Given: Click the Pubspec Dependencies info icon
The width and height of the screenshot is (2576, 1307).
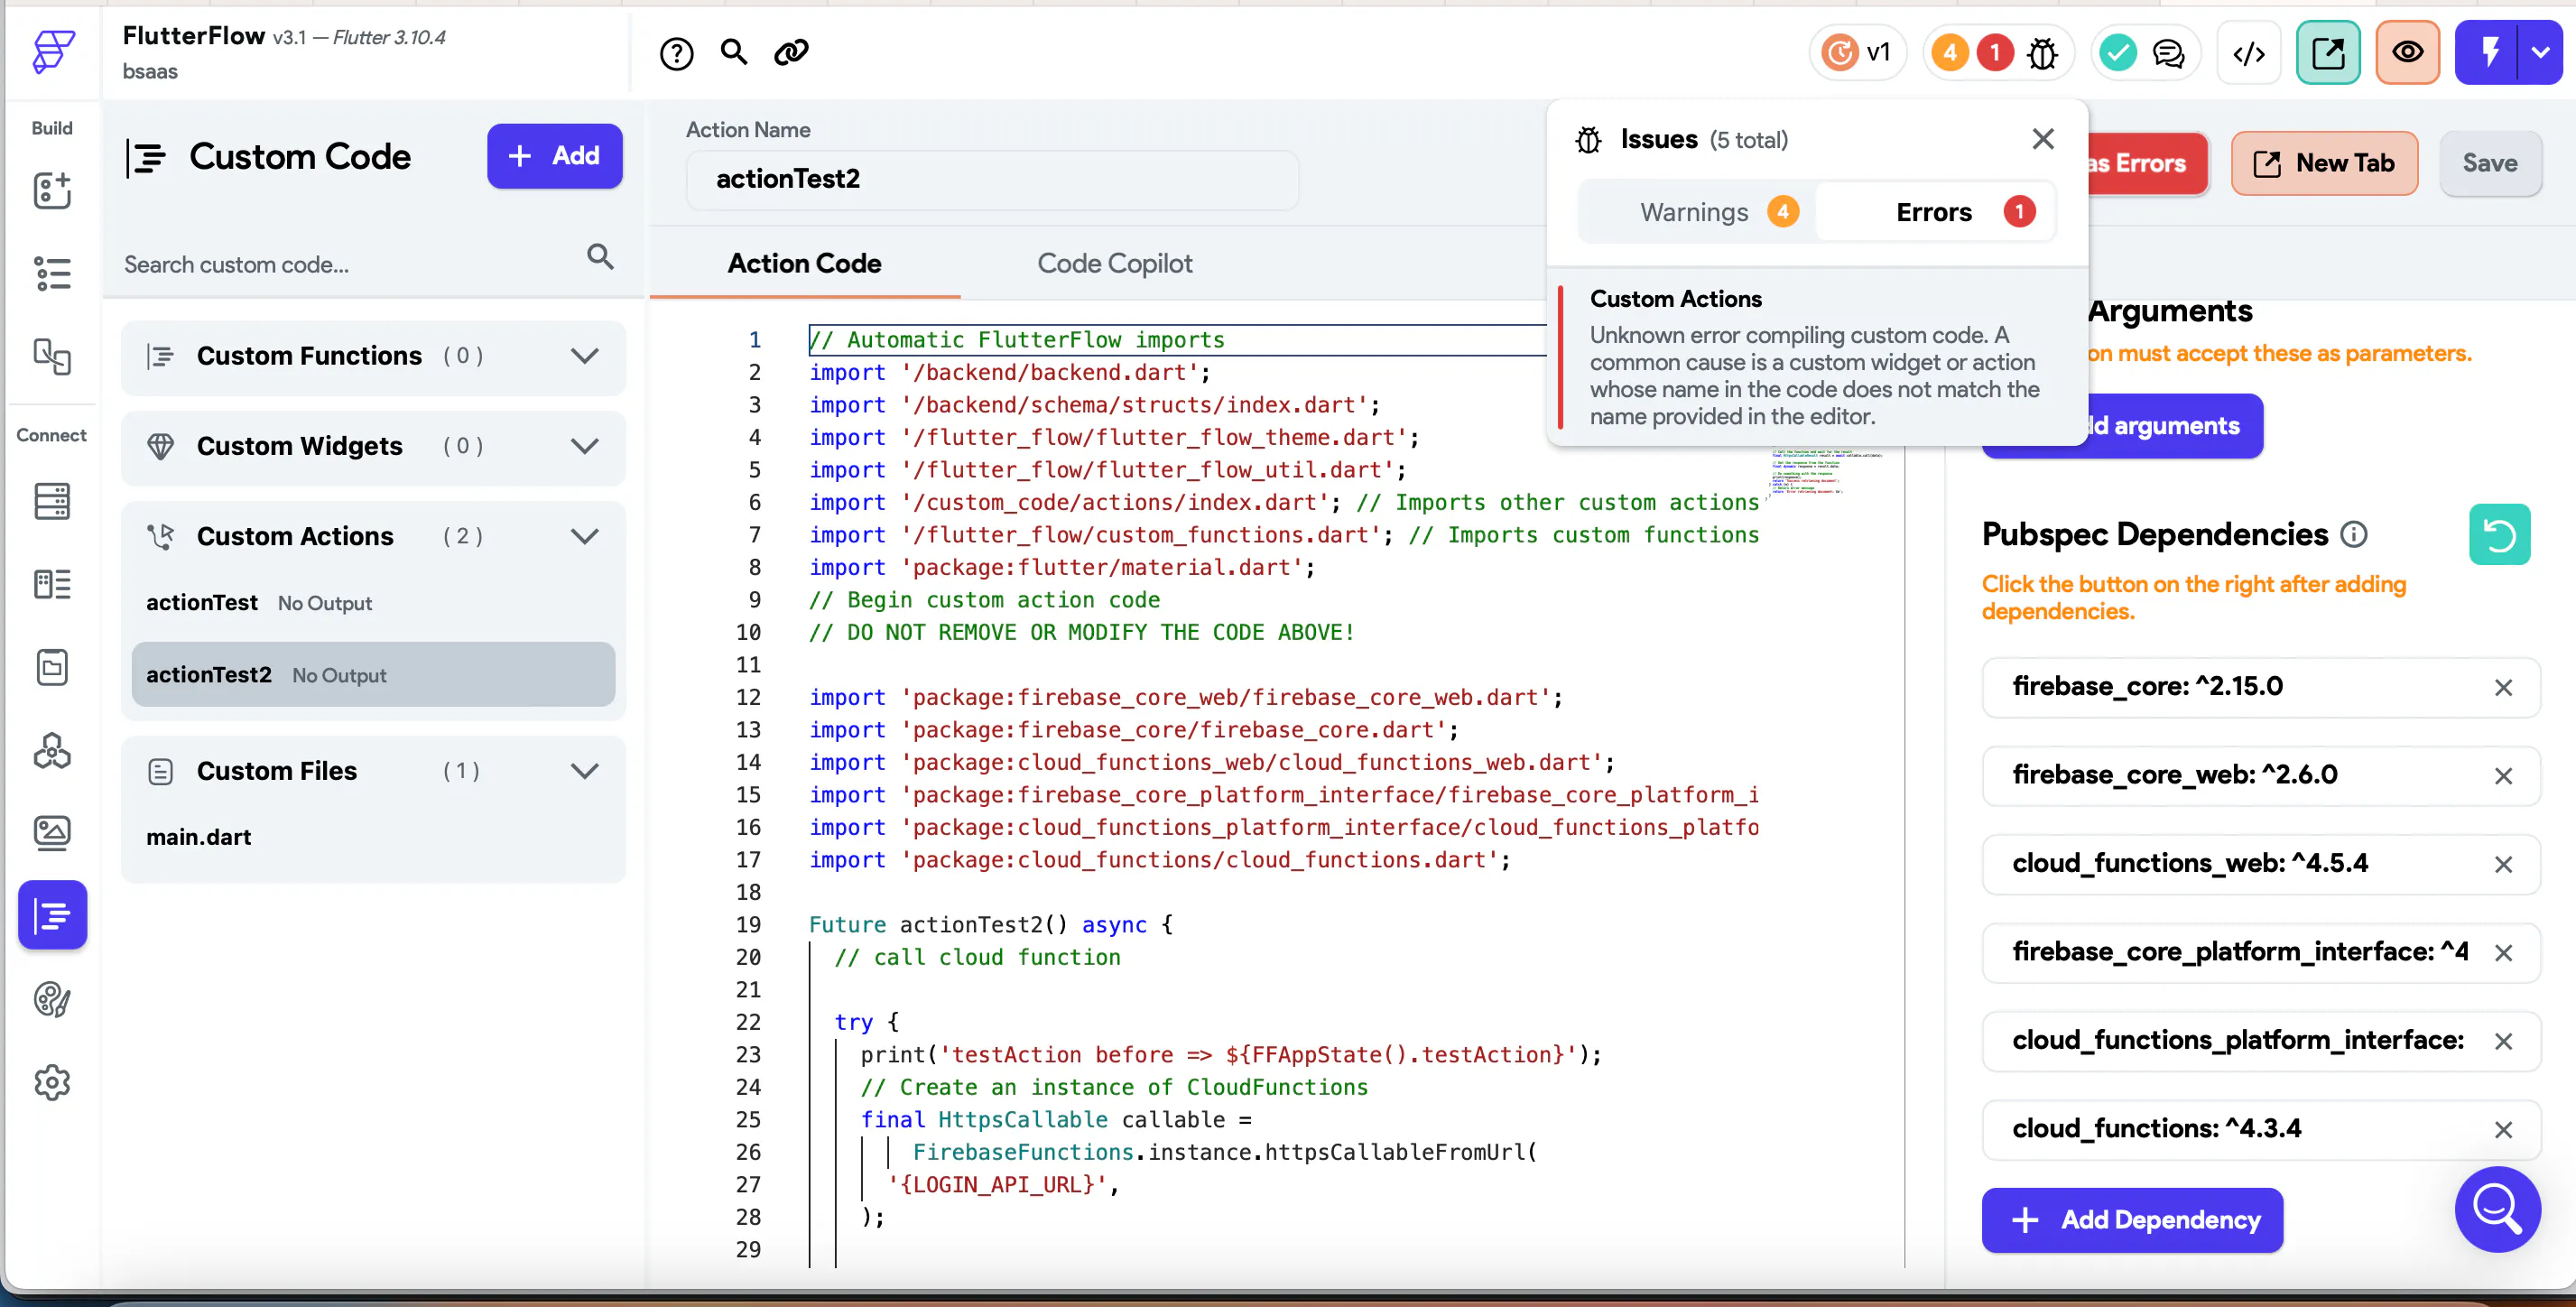Looking at the screenshot, I should click(x=2354, y=535).
